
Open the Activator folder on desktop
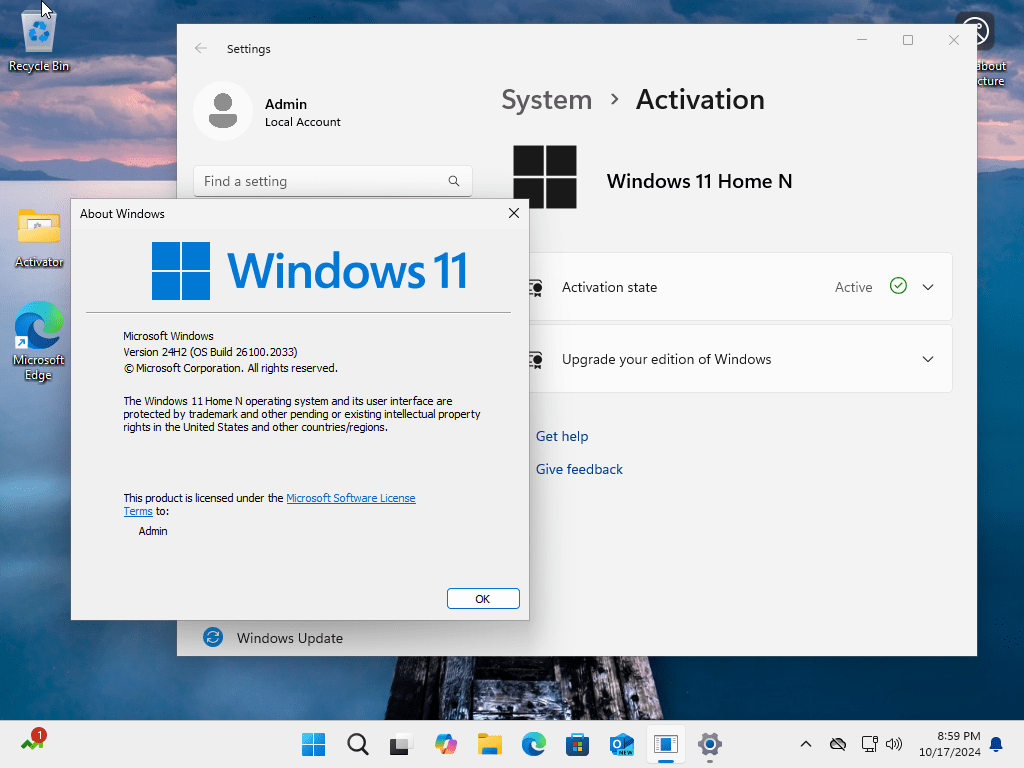tap(39, 238)
